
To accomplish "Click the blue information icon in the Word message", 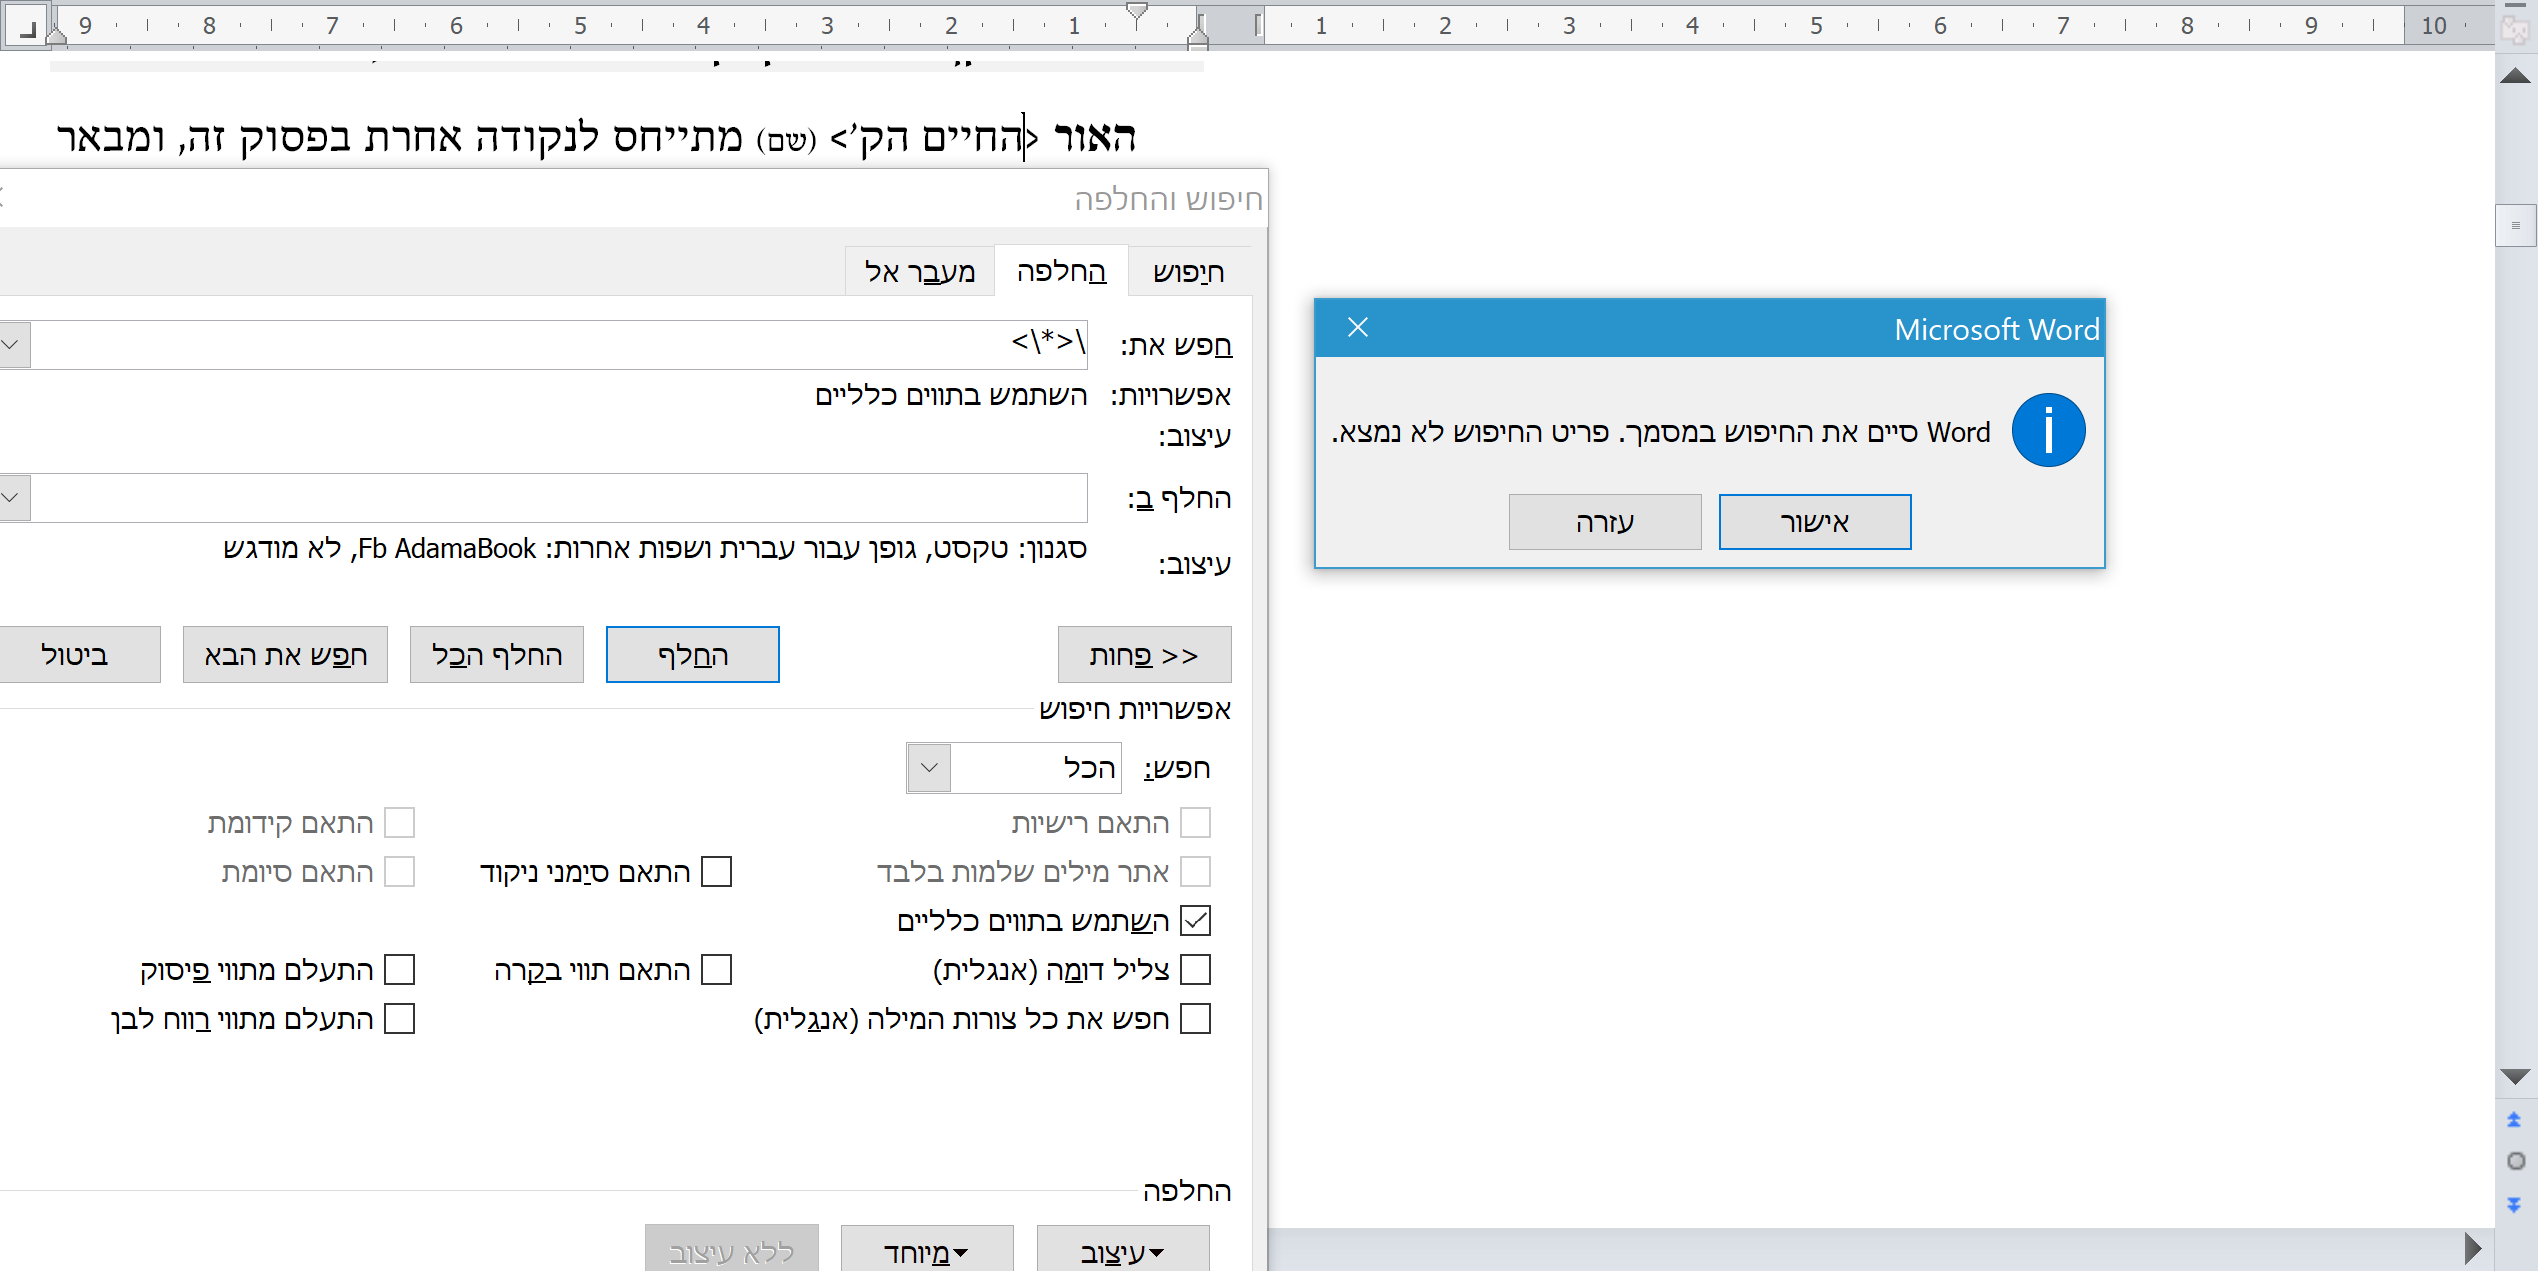I will [x=2048, y=429].
